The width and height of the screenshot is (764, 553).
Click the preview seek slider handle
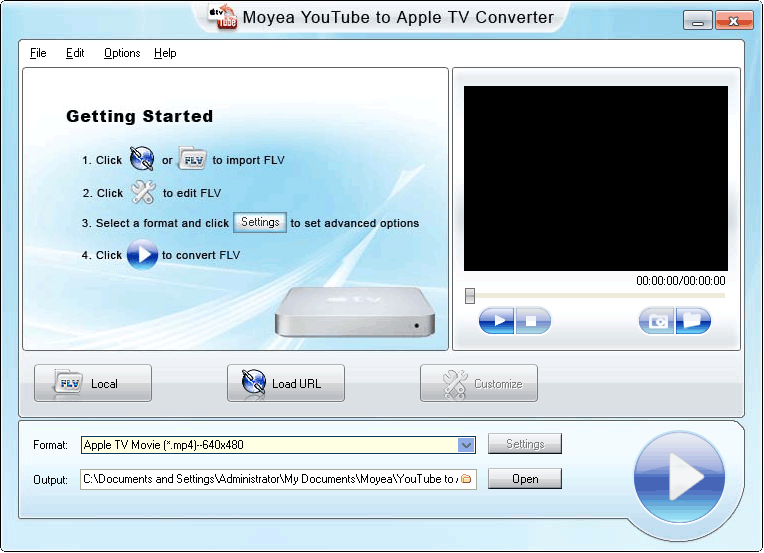point(470,296)
